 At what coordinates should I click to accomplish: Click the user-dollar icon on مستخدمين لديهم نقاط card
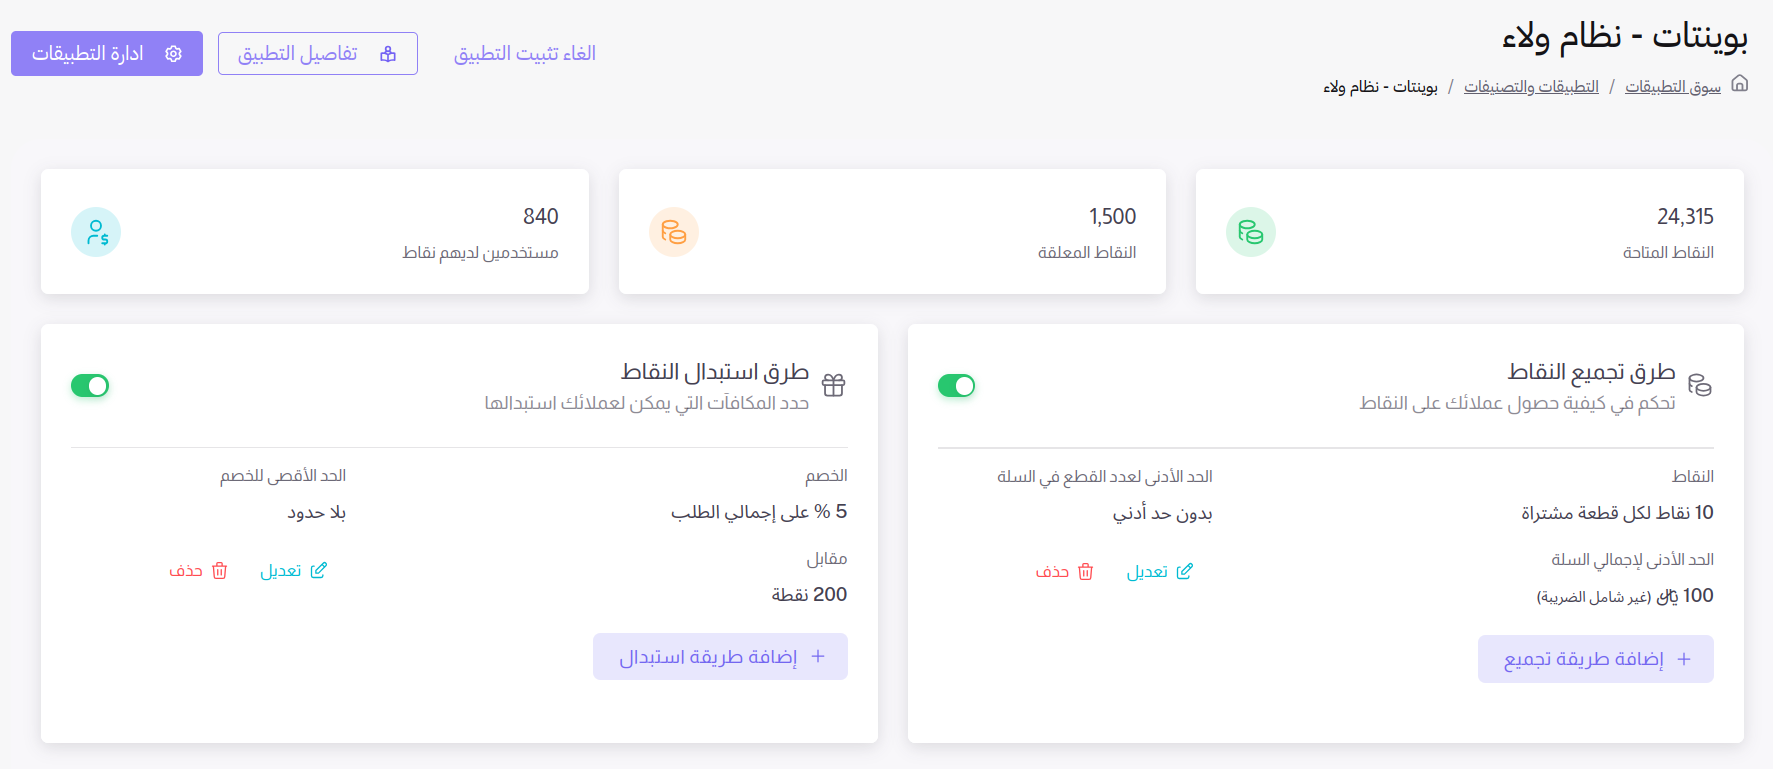pyautogui.click(x=96, y=231)
